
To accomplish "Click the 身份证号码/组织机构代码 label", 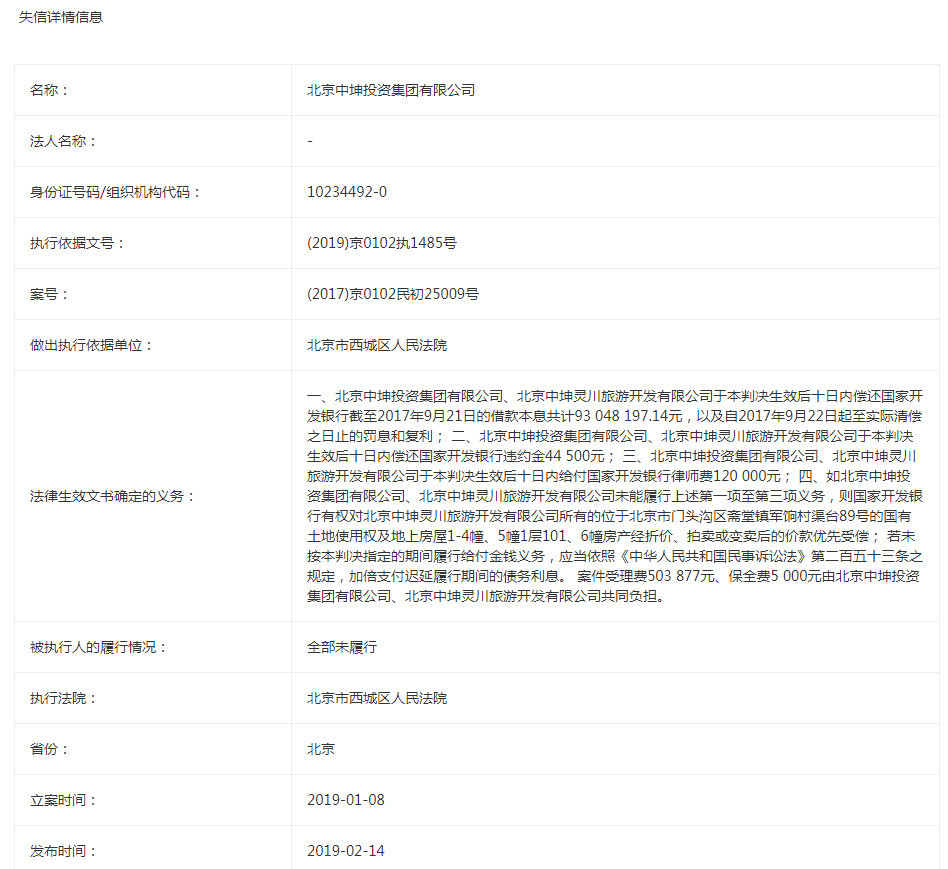I will (x=115, y=192).
